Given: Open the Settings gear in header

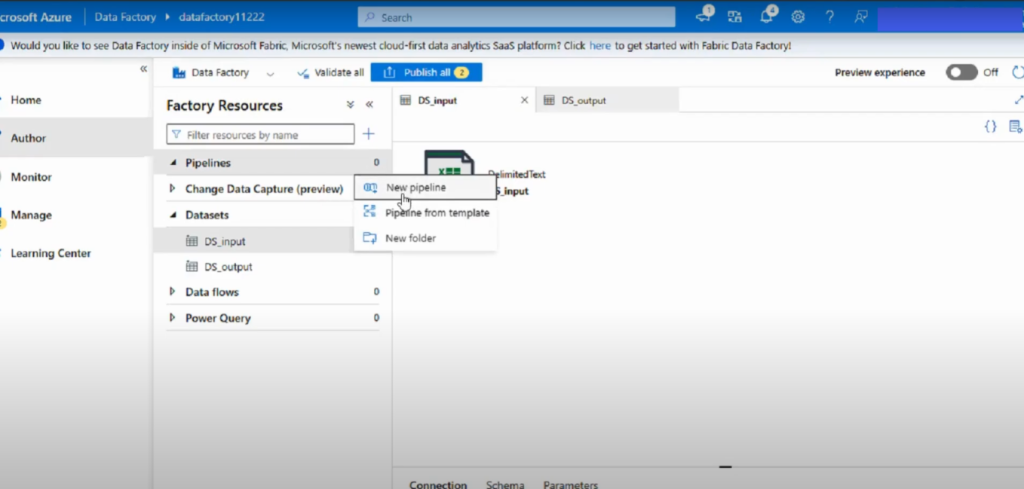Looking at the screenshot, I should [798, 17].
